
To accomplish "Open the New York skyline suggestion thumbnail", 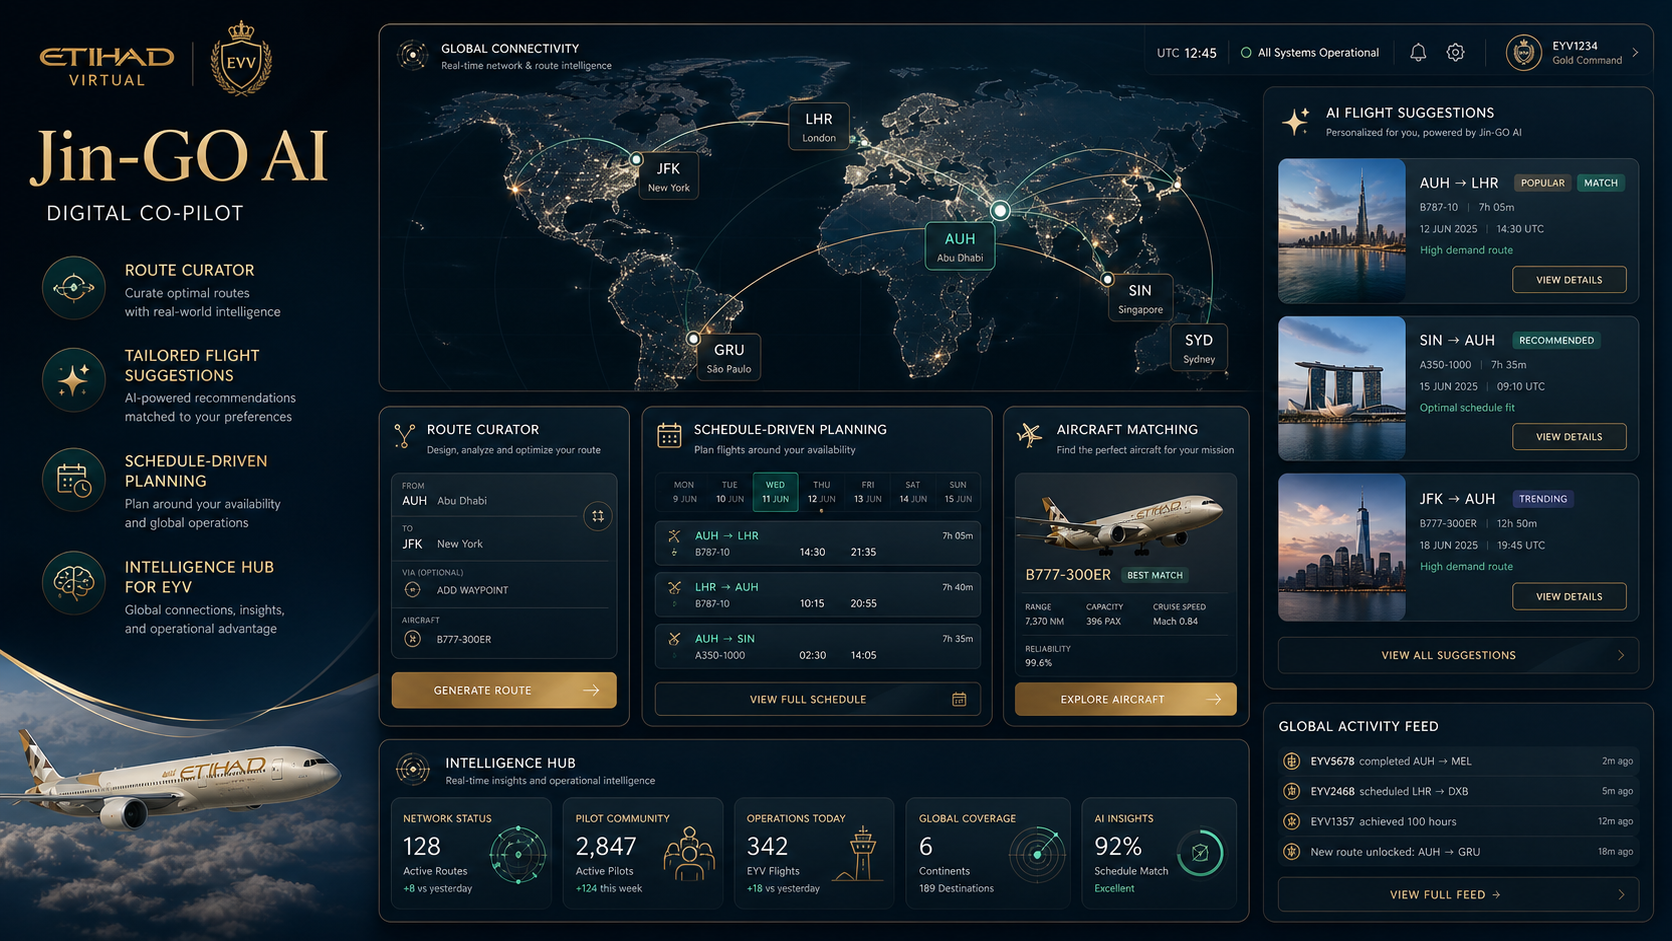I will (x=1342, y=547).
